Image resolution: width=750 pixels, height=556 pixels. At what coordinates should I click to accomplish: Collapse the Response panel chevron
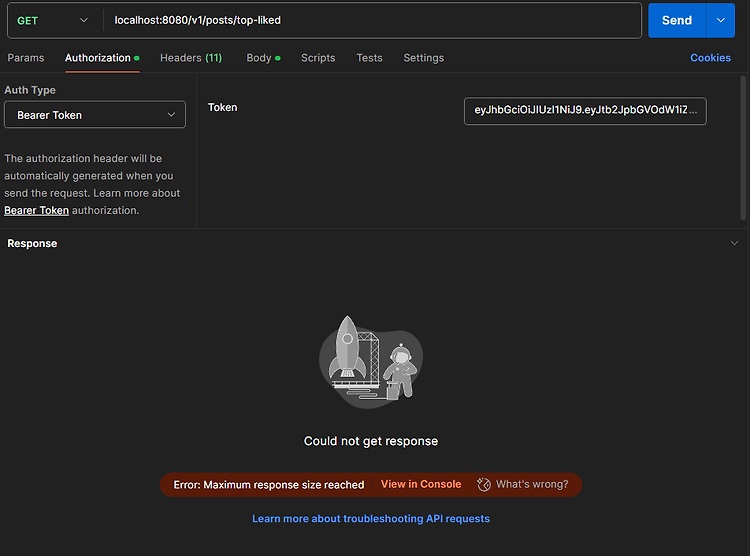coord(734,243)
